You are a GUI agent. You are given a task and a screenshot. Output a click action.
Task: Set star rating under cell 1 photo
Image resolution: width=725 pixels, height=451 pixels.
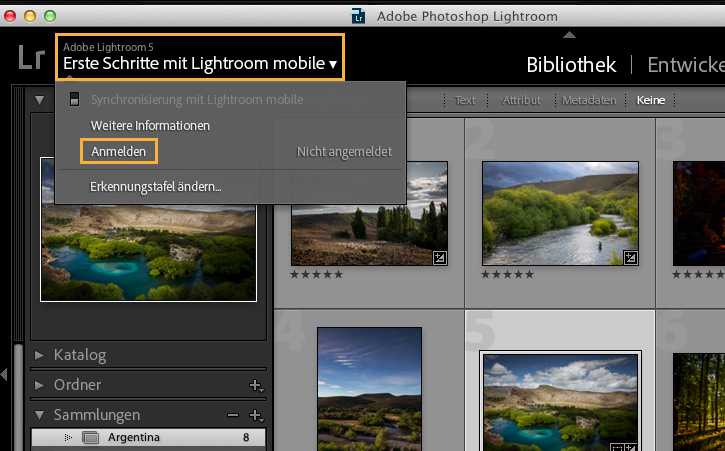[316, 274]
